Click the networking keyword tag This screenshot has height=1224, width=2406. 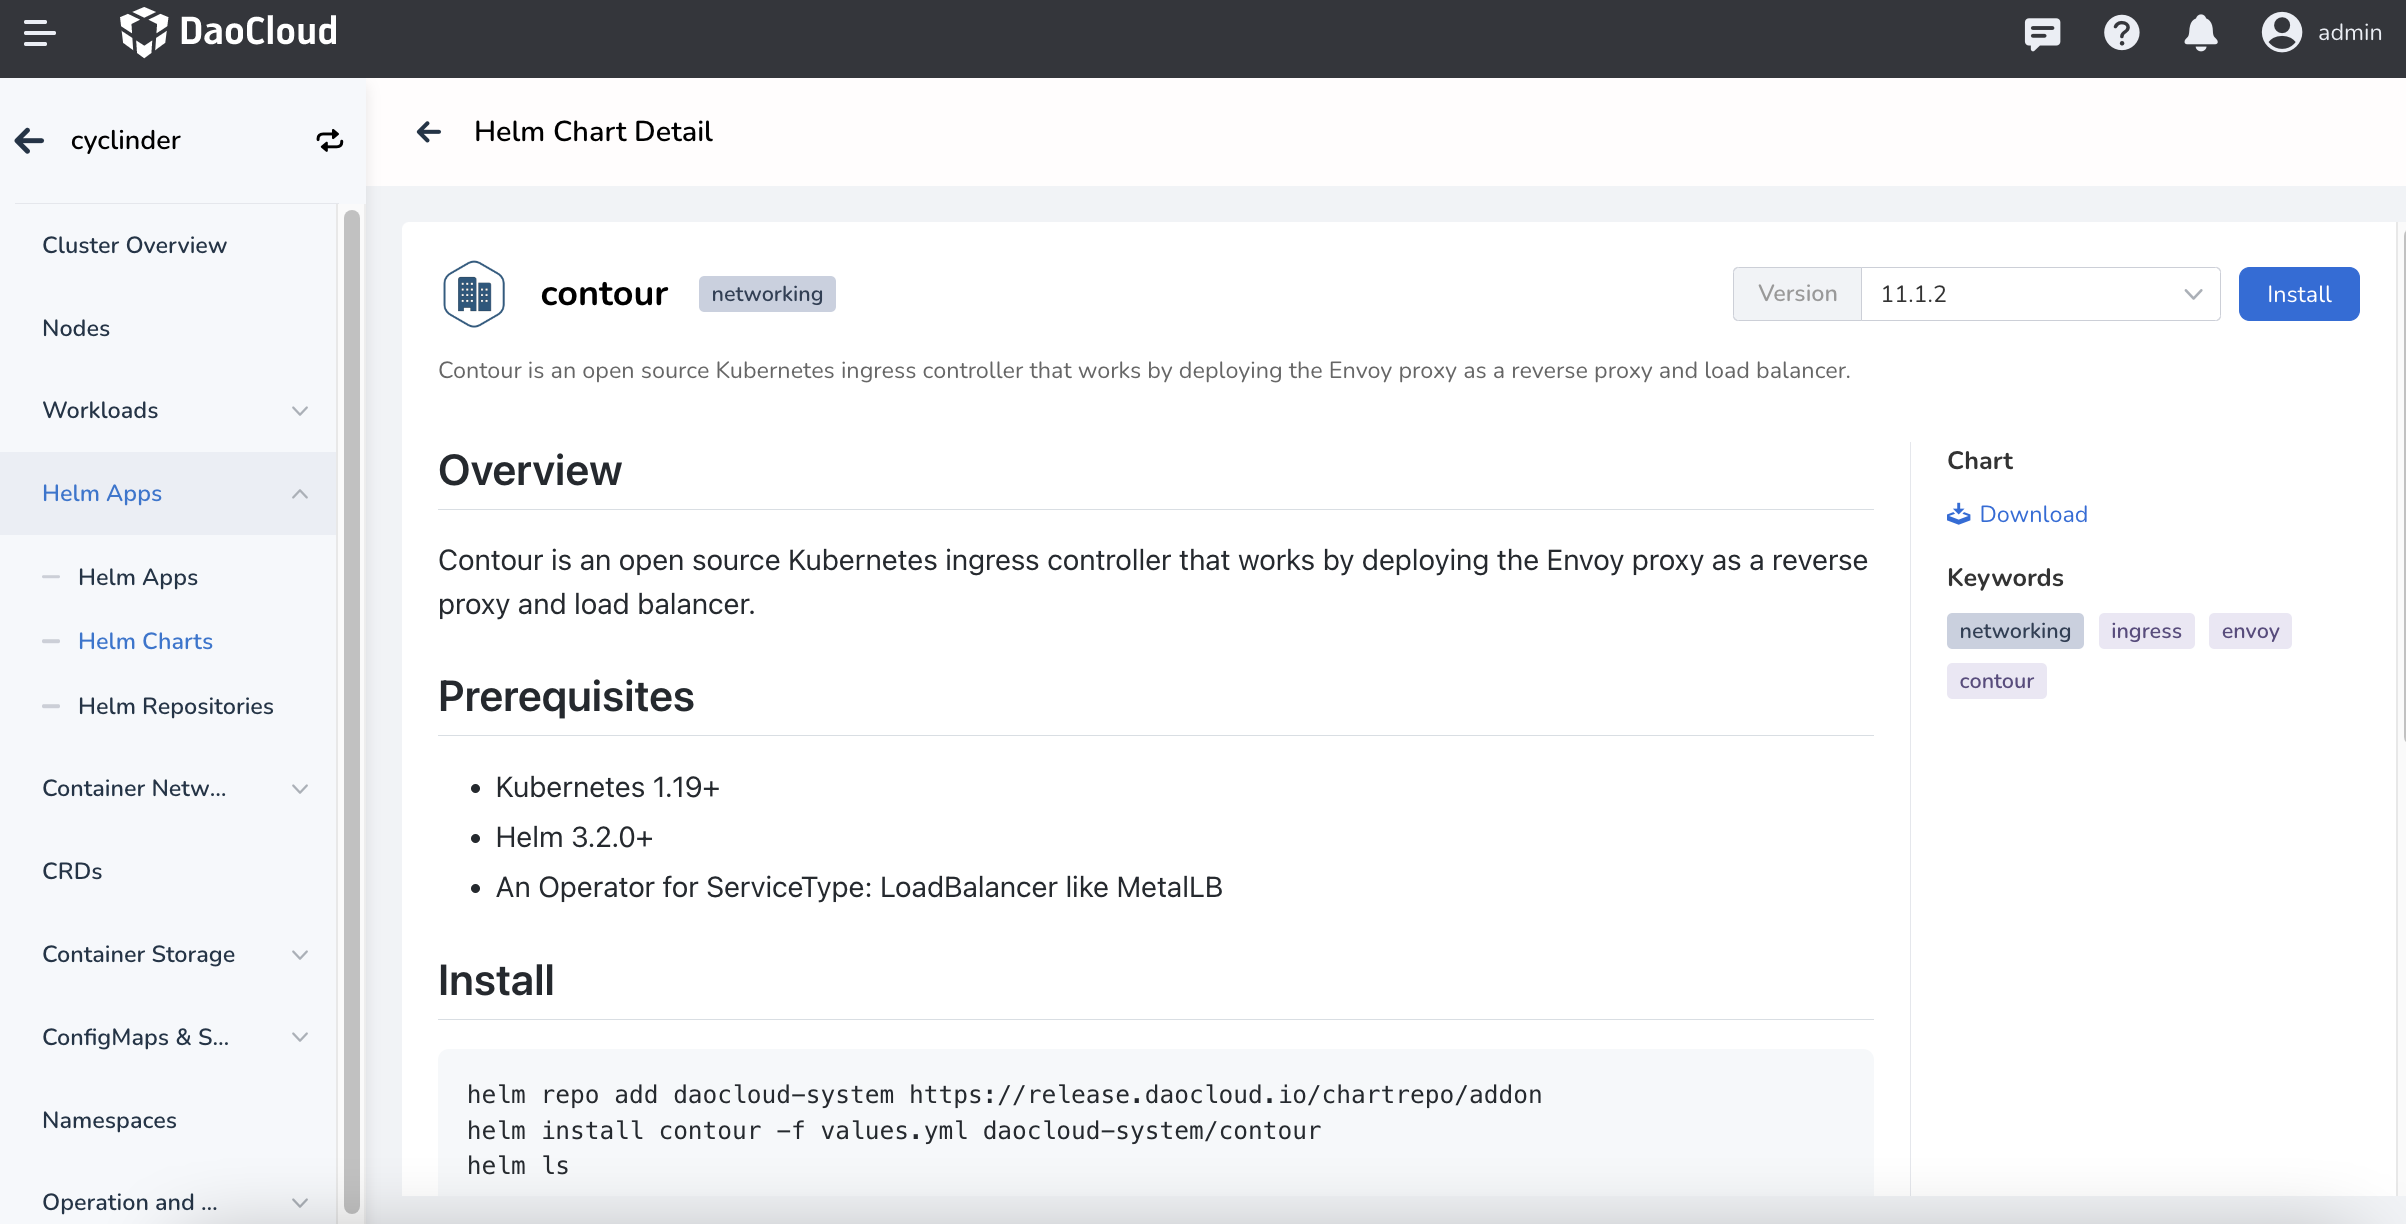[2015, 631]
